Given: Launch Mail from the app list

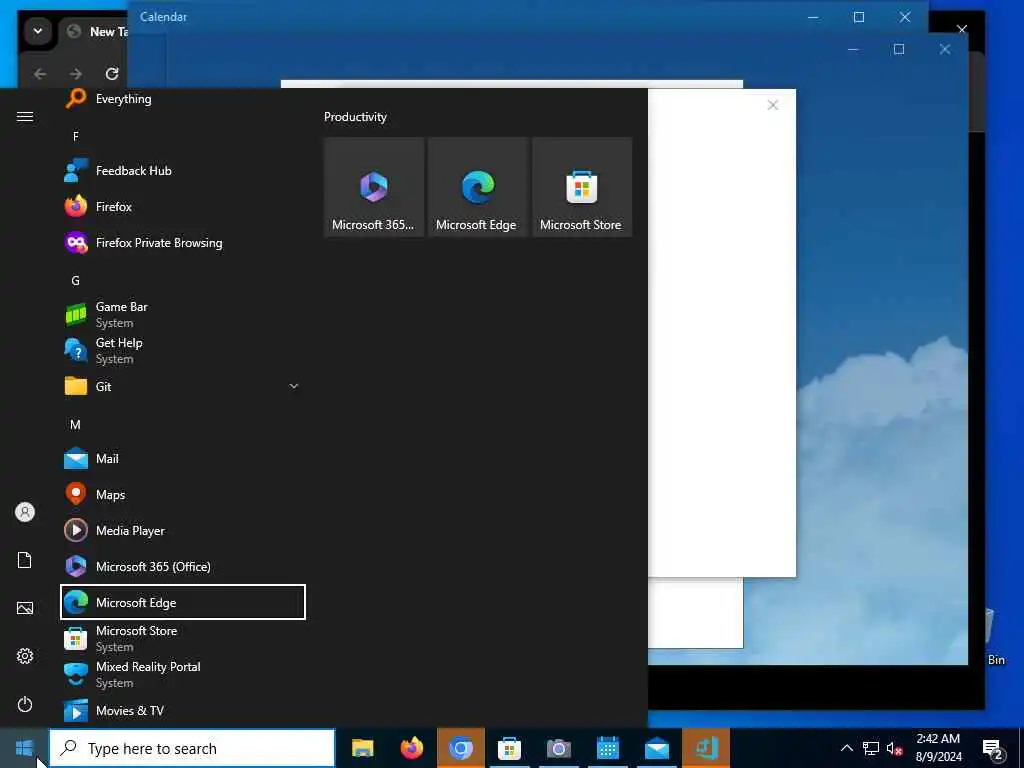Looking at the screenshot, I should tap(183, 459).
